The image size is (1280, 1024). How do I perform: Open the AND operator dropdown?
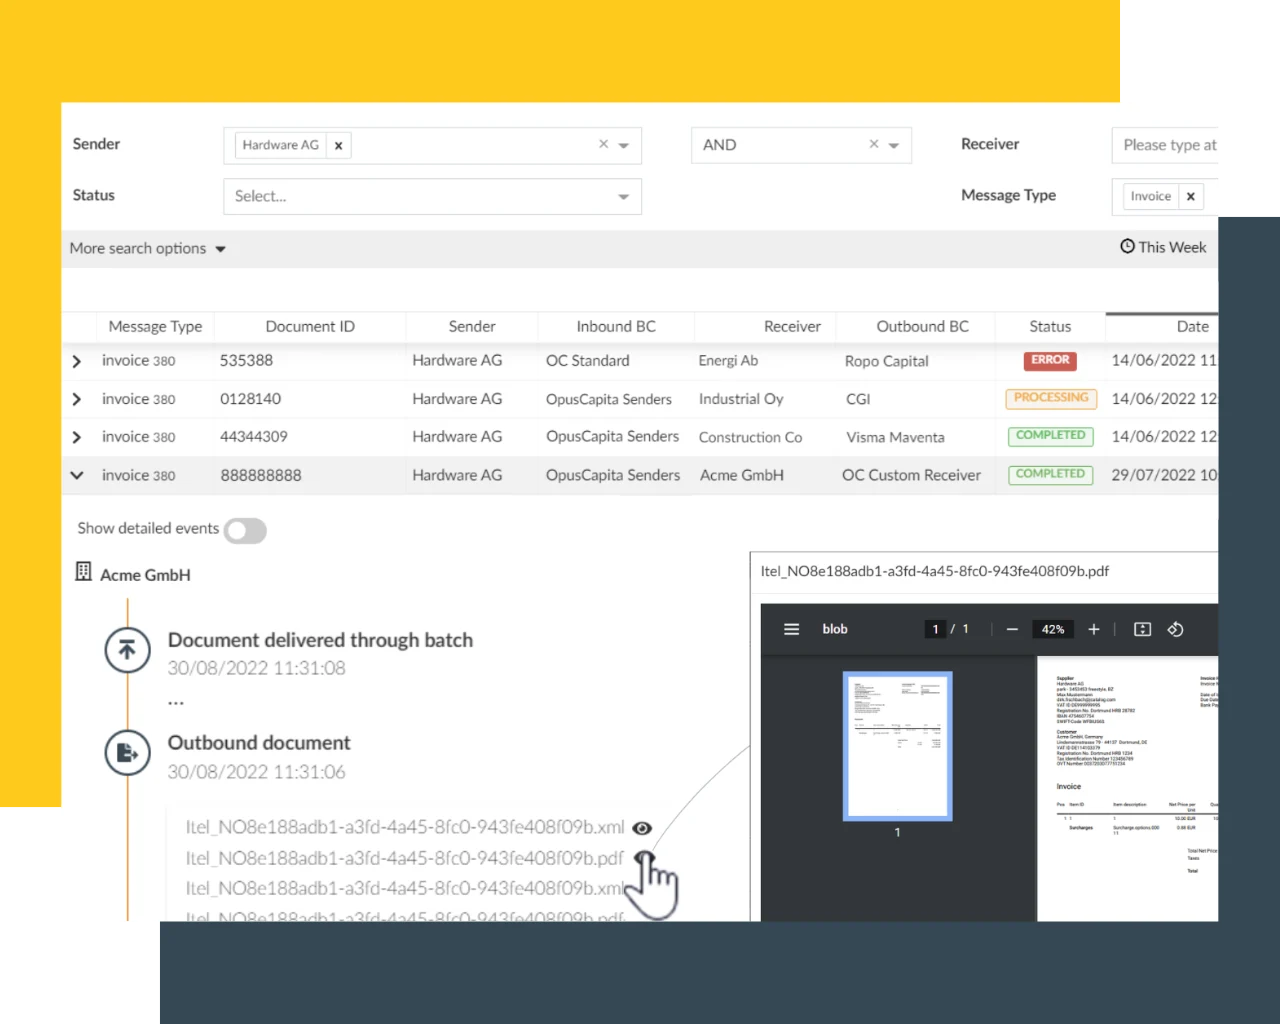tap(894, 146)
